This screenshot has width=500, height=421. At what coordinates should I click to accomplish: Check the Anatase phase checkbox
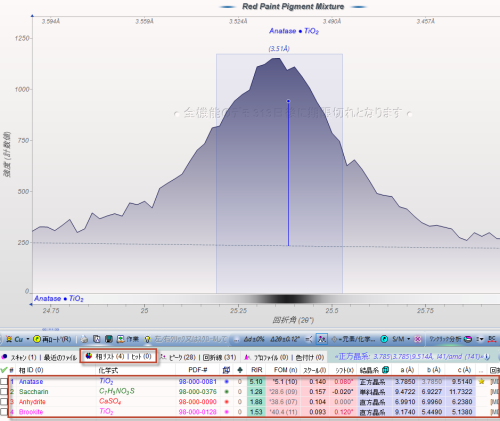coord(4,382)
